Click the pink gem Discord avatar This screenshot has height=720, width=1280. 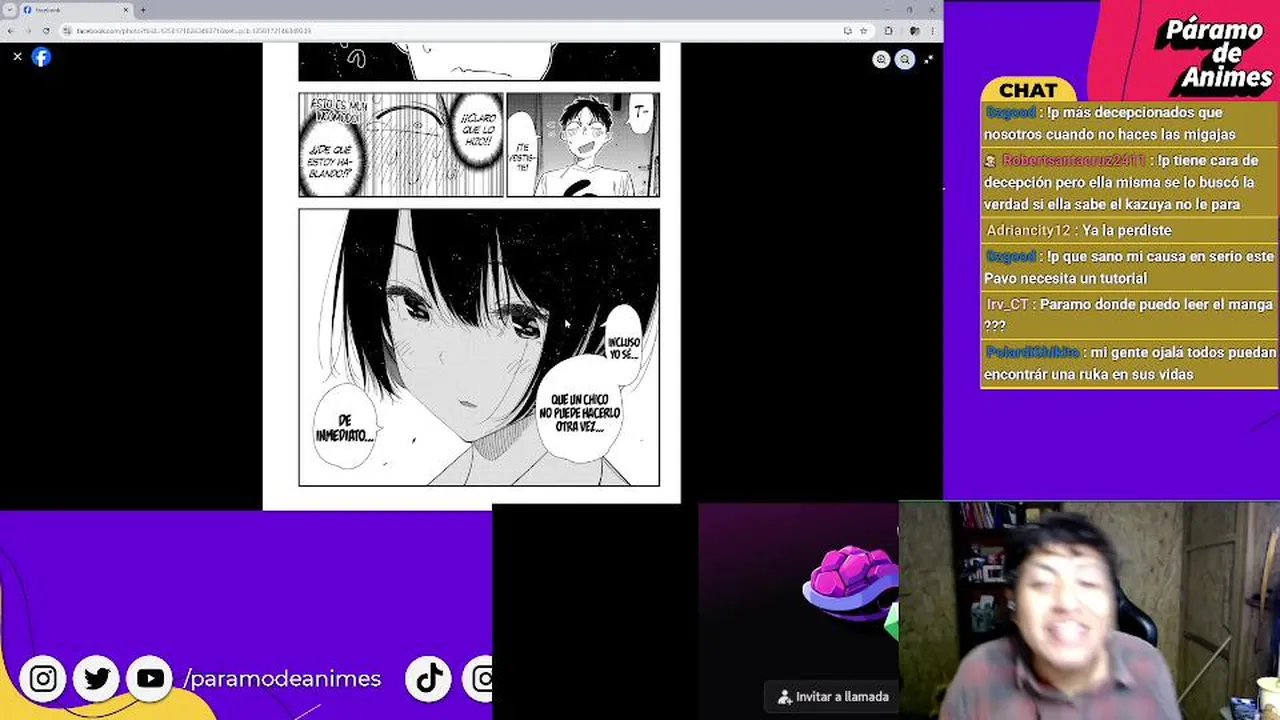coord(850,585)
